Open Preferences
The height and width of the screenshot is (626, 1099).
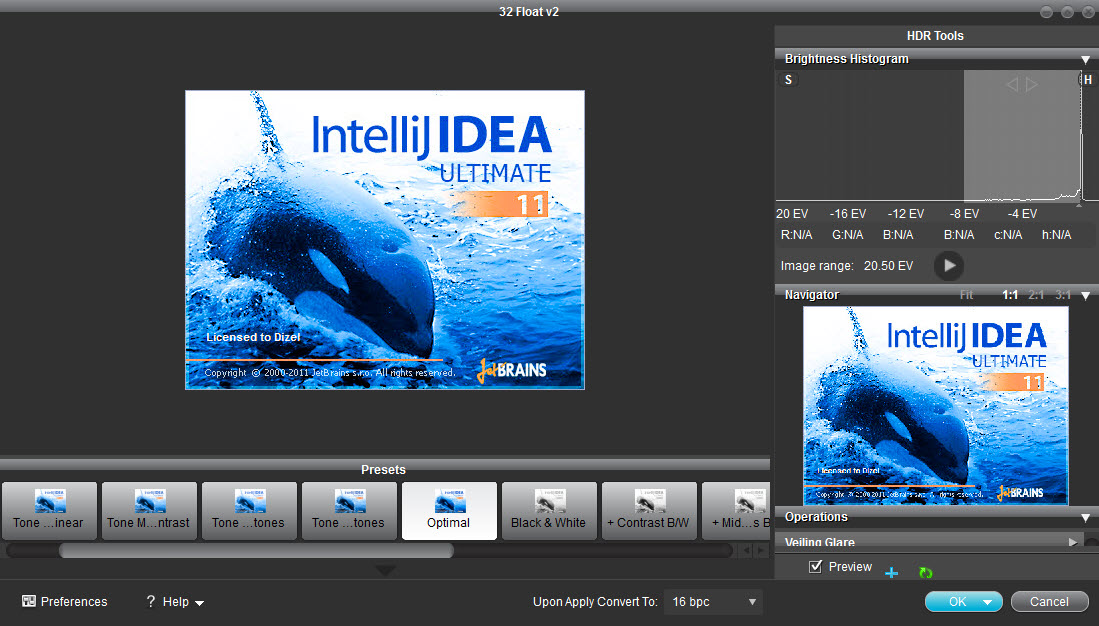64,601
